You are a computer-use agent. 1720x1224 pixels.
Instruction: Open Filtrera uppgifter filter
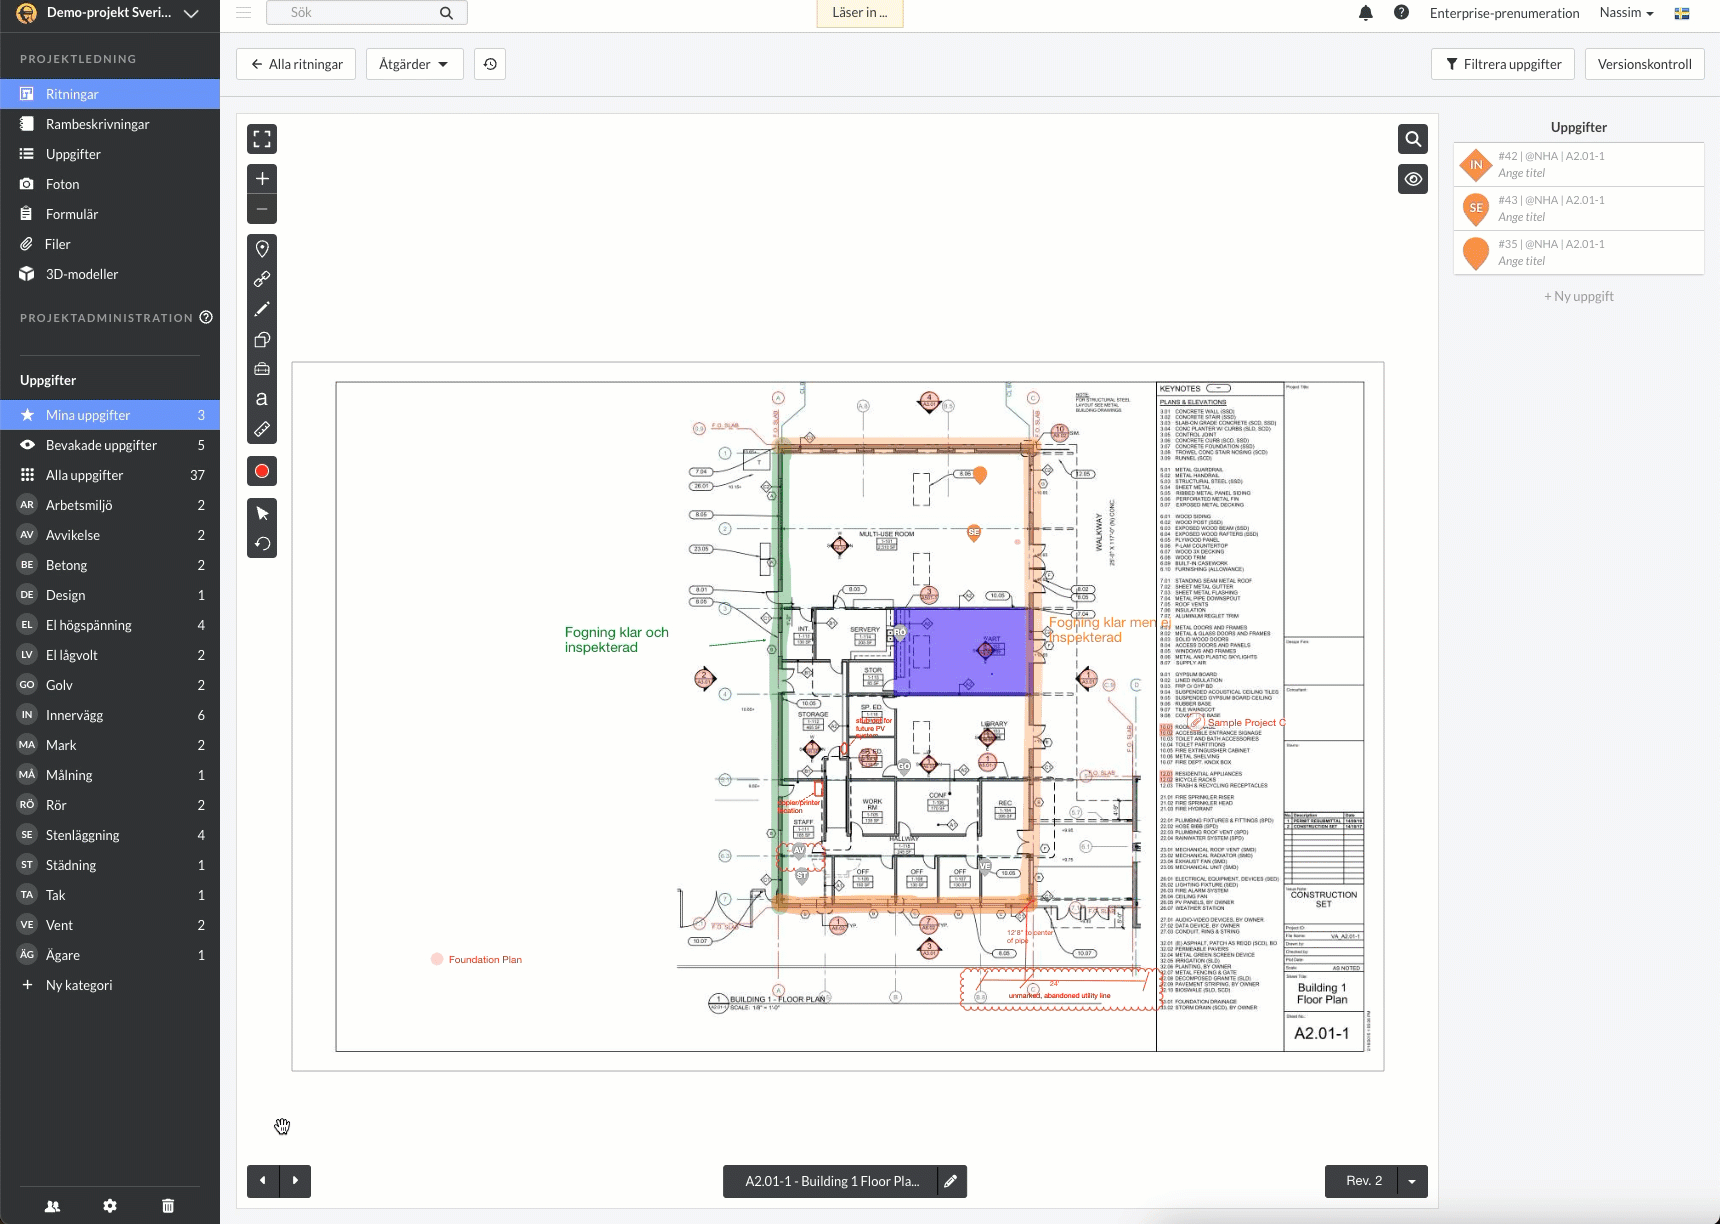(1503, 64)
